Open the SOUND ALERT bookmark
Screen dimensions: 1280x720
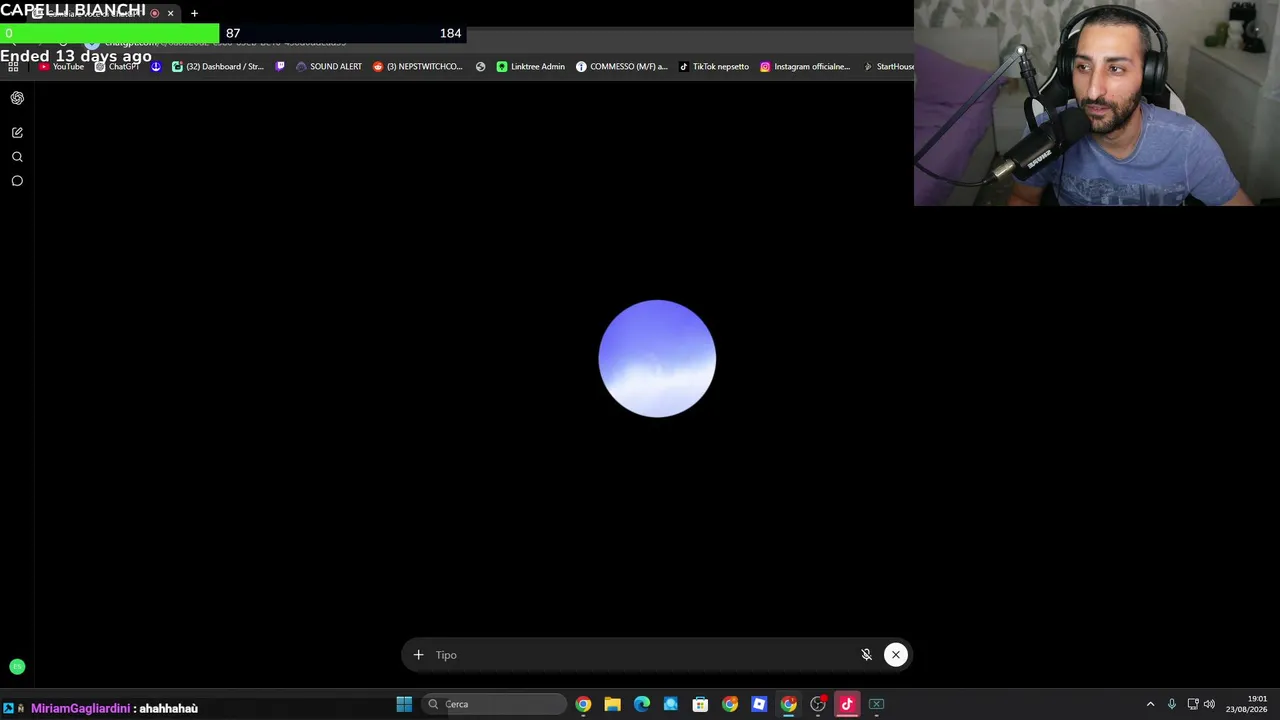click(329, 67)
